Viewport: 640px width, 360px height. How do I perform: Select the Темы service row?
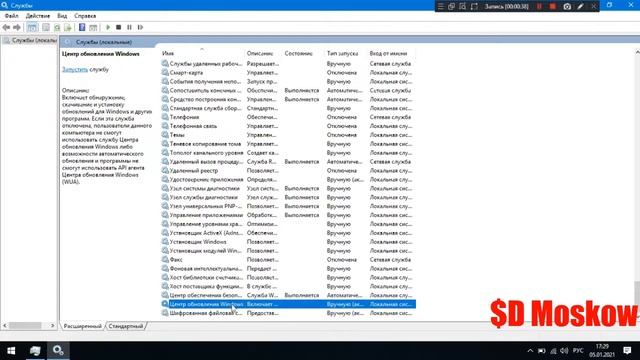[x=288, y=135]
